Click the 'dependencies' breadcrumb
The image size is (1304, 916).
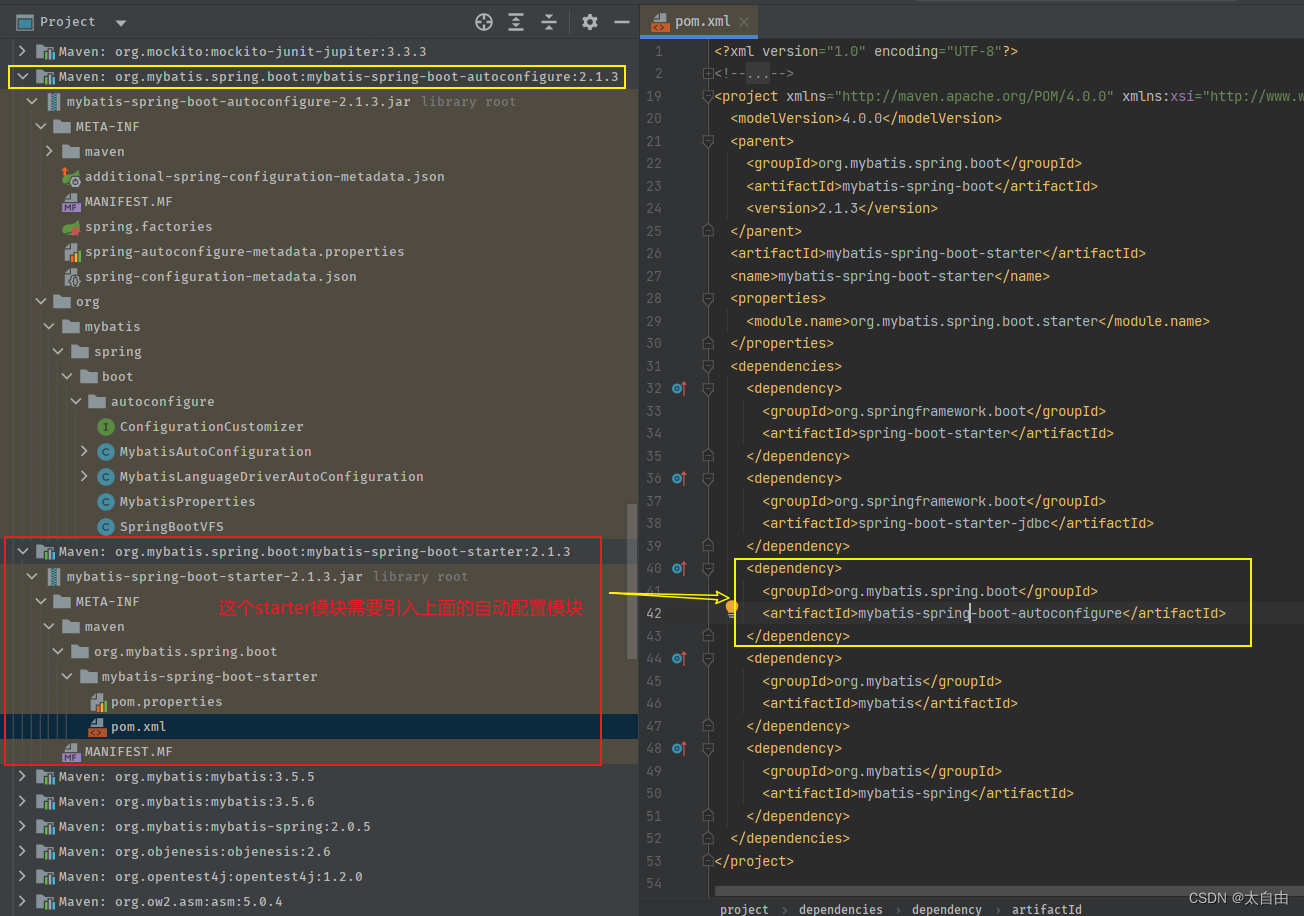[841, 909]
